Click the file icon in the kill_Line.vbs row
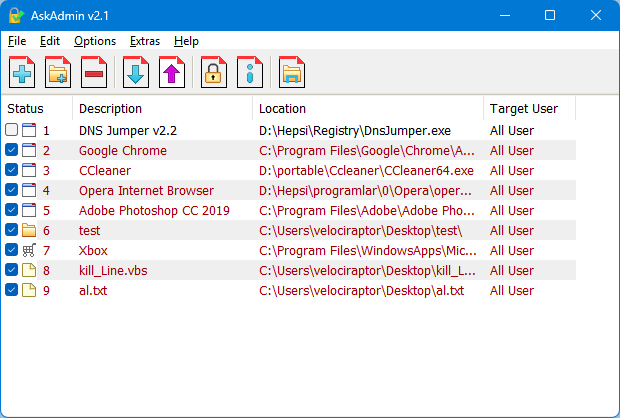620x418 pixels. pyautogui.click(x=29, y=270)
